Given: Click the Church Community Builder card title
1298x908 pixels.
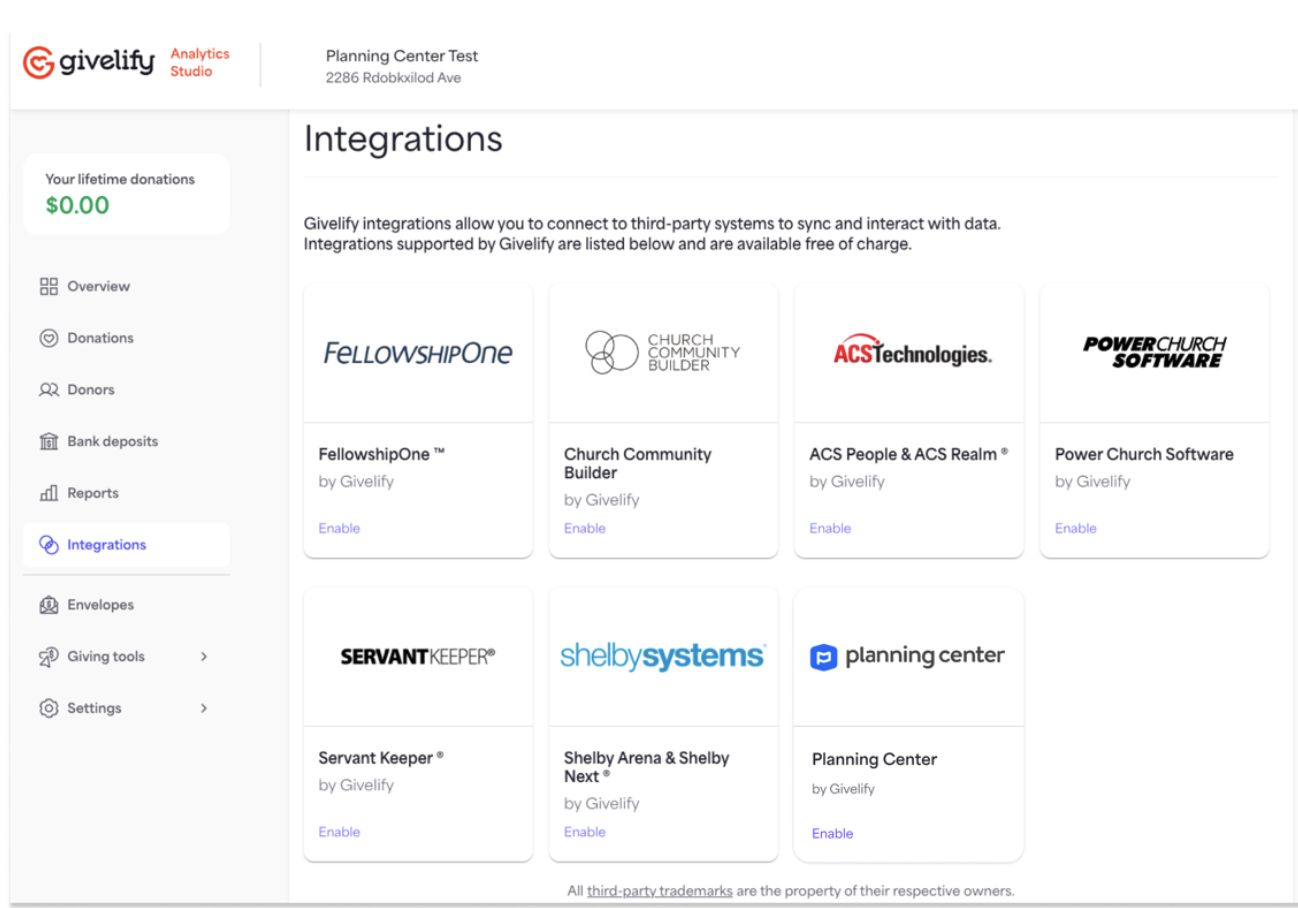Looking at the screenshot, I should coord(637,463).
